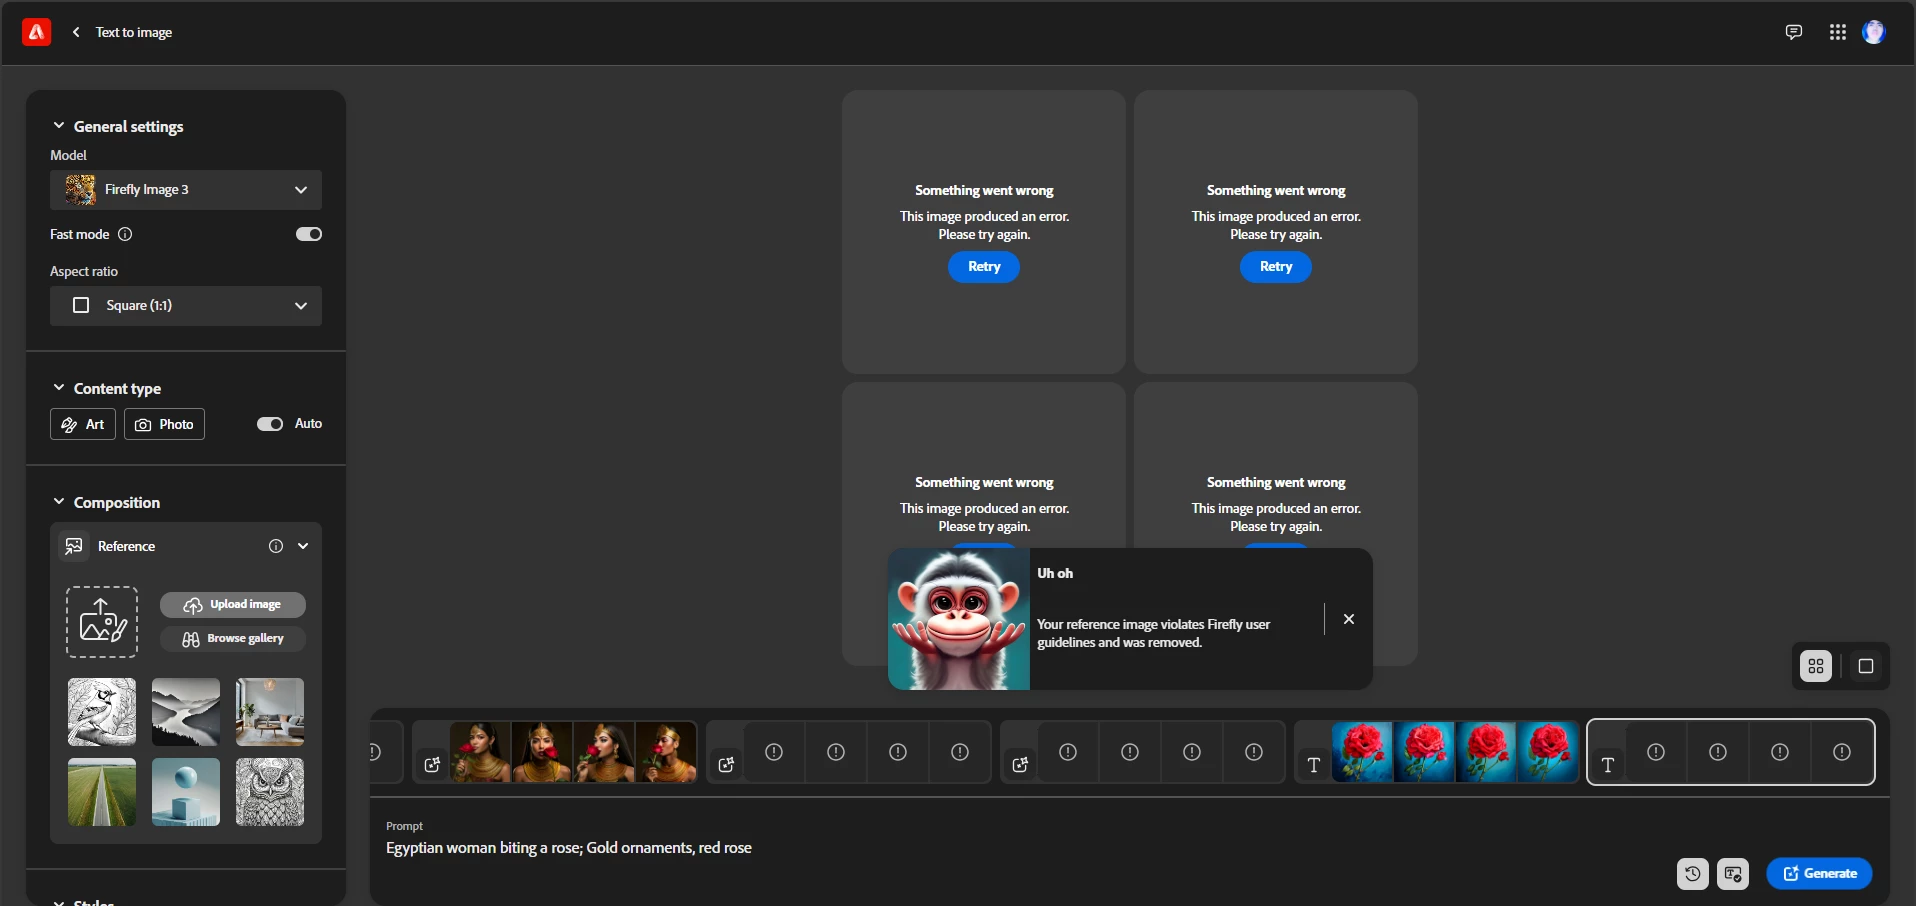Show the Fast mode info tooltip
The width and height of the screenshot is (1916, 906).
coord(125,234)
